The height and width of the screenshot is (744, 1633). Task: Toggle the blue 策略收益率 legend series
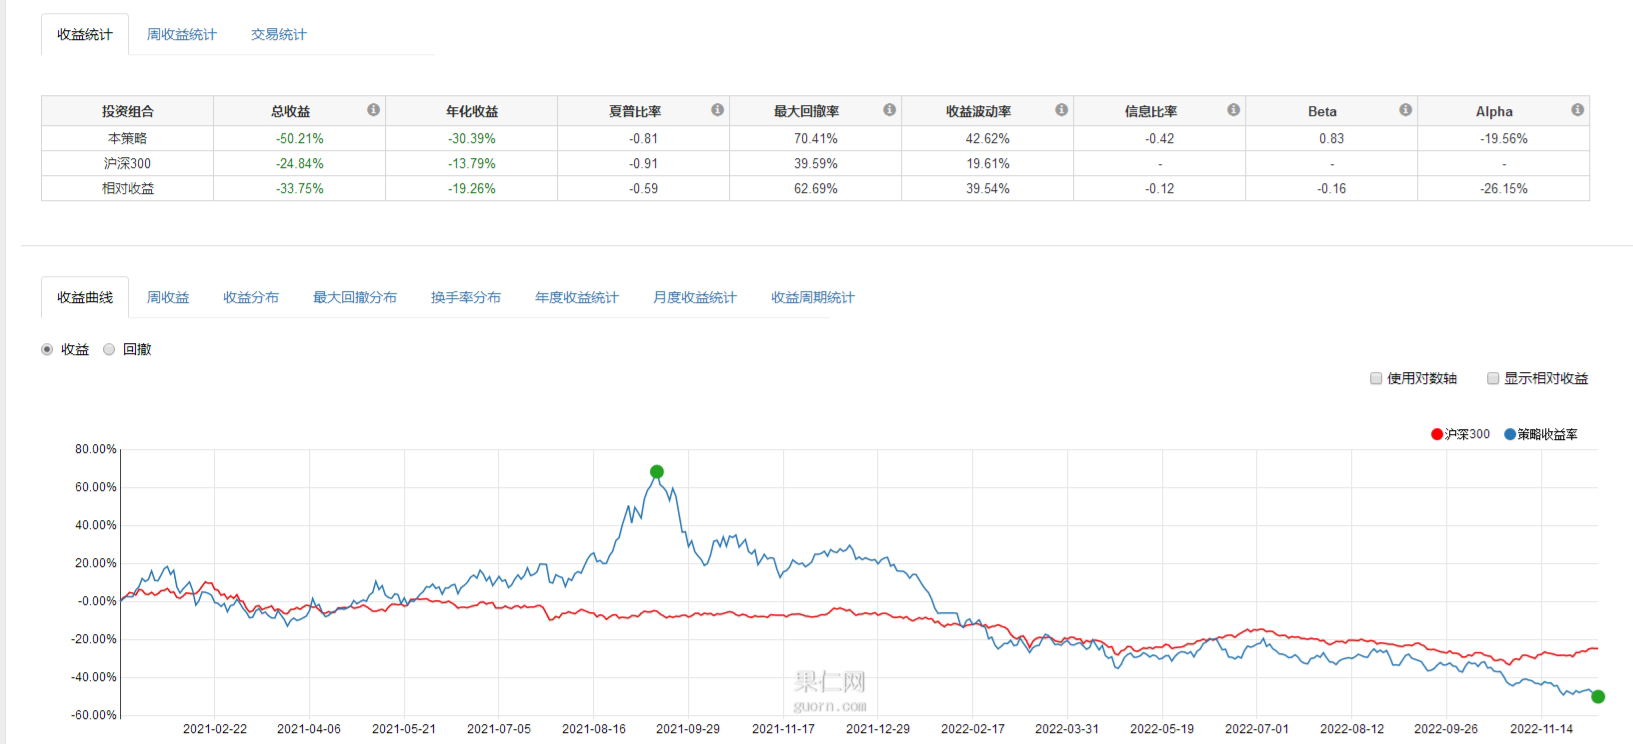point(1540,434)
